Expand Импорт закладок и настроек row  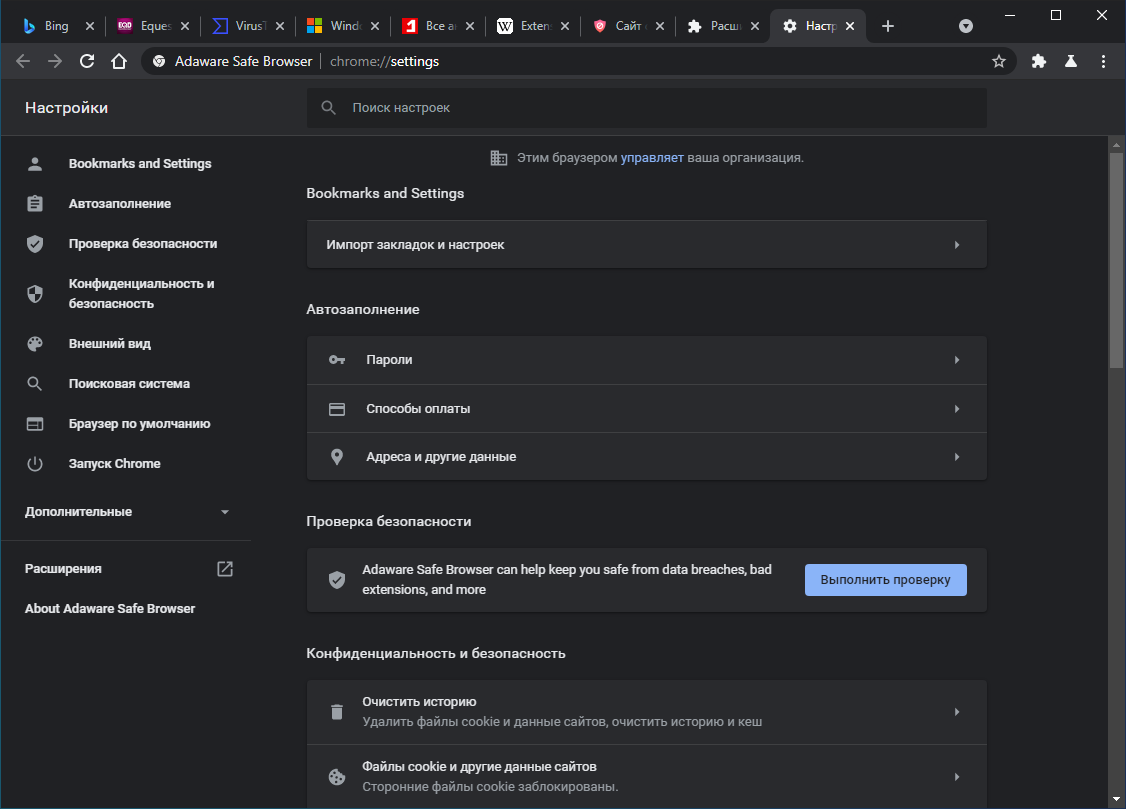[646, 245]
